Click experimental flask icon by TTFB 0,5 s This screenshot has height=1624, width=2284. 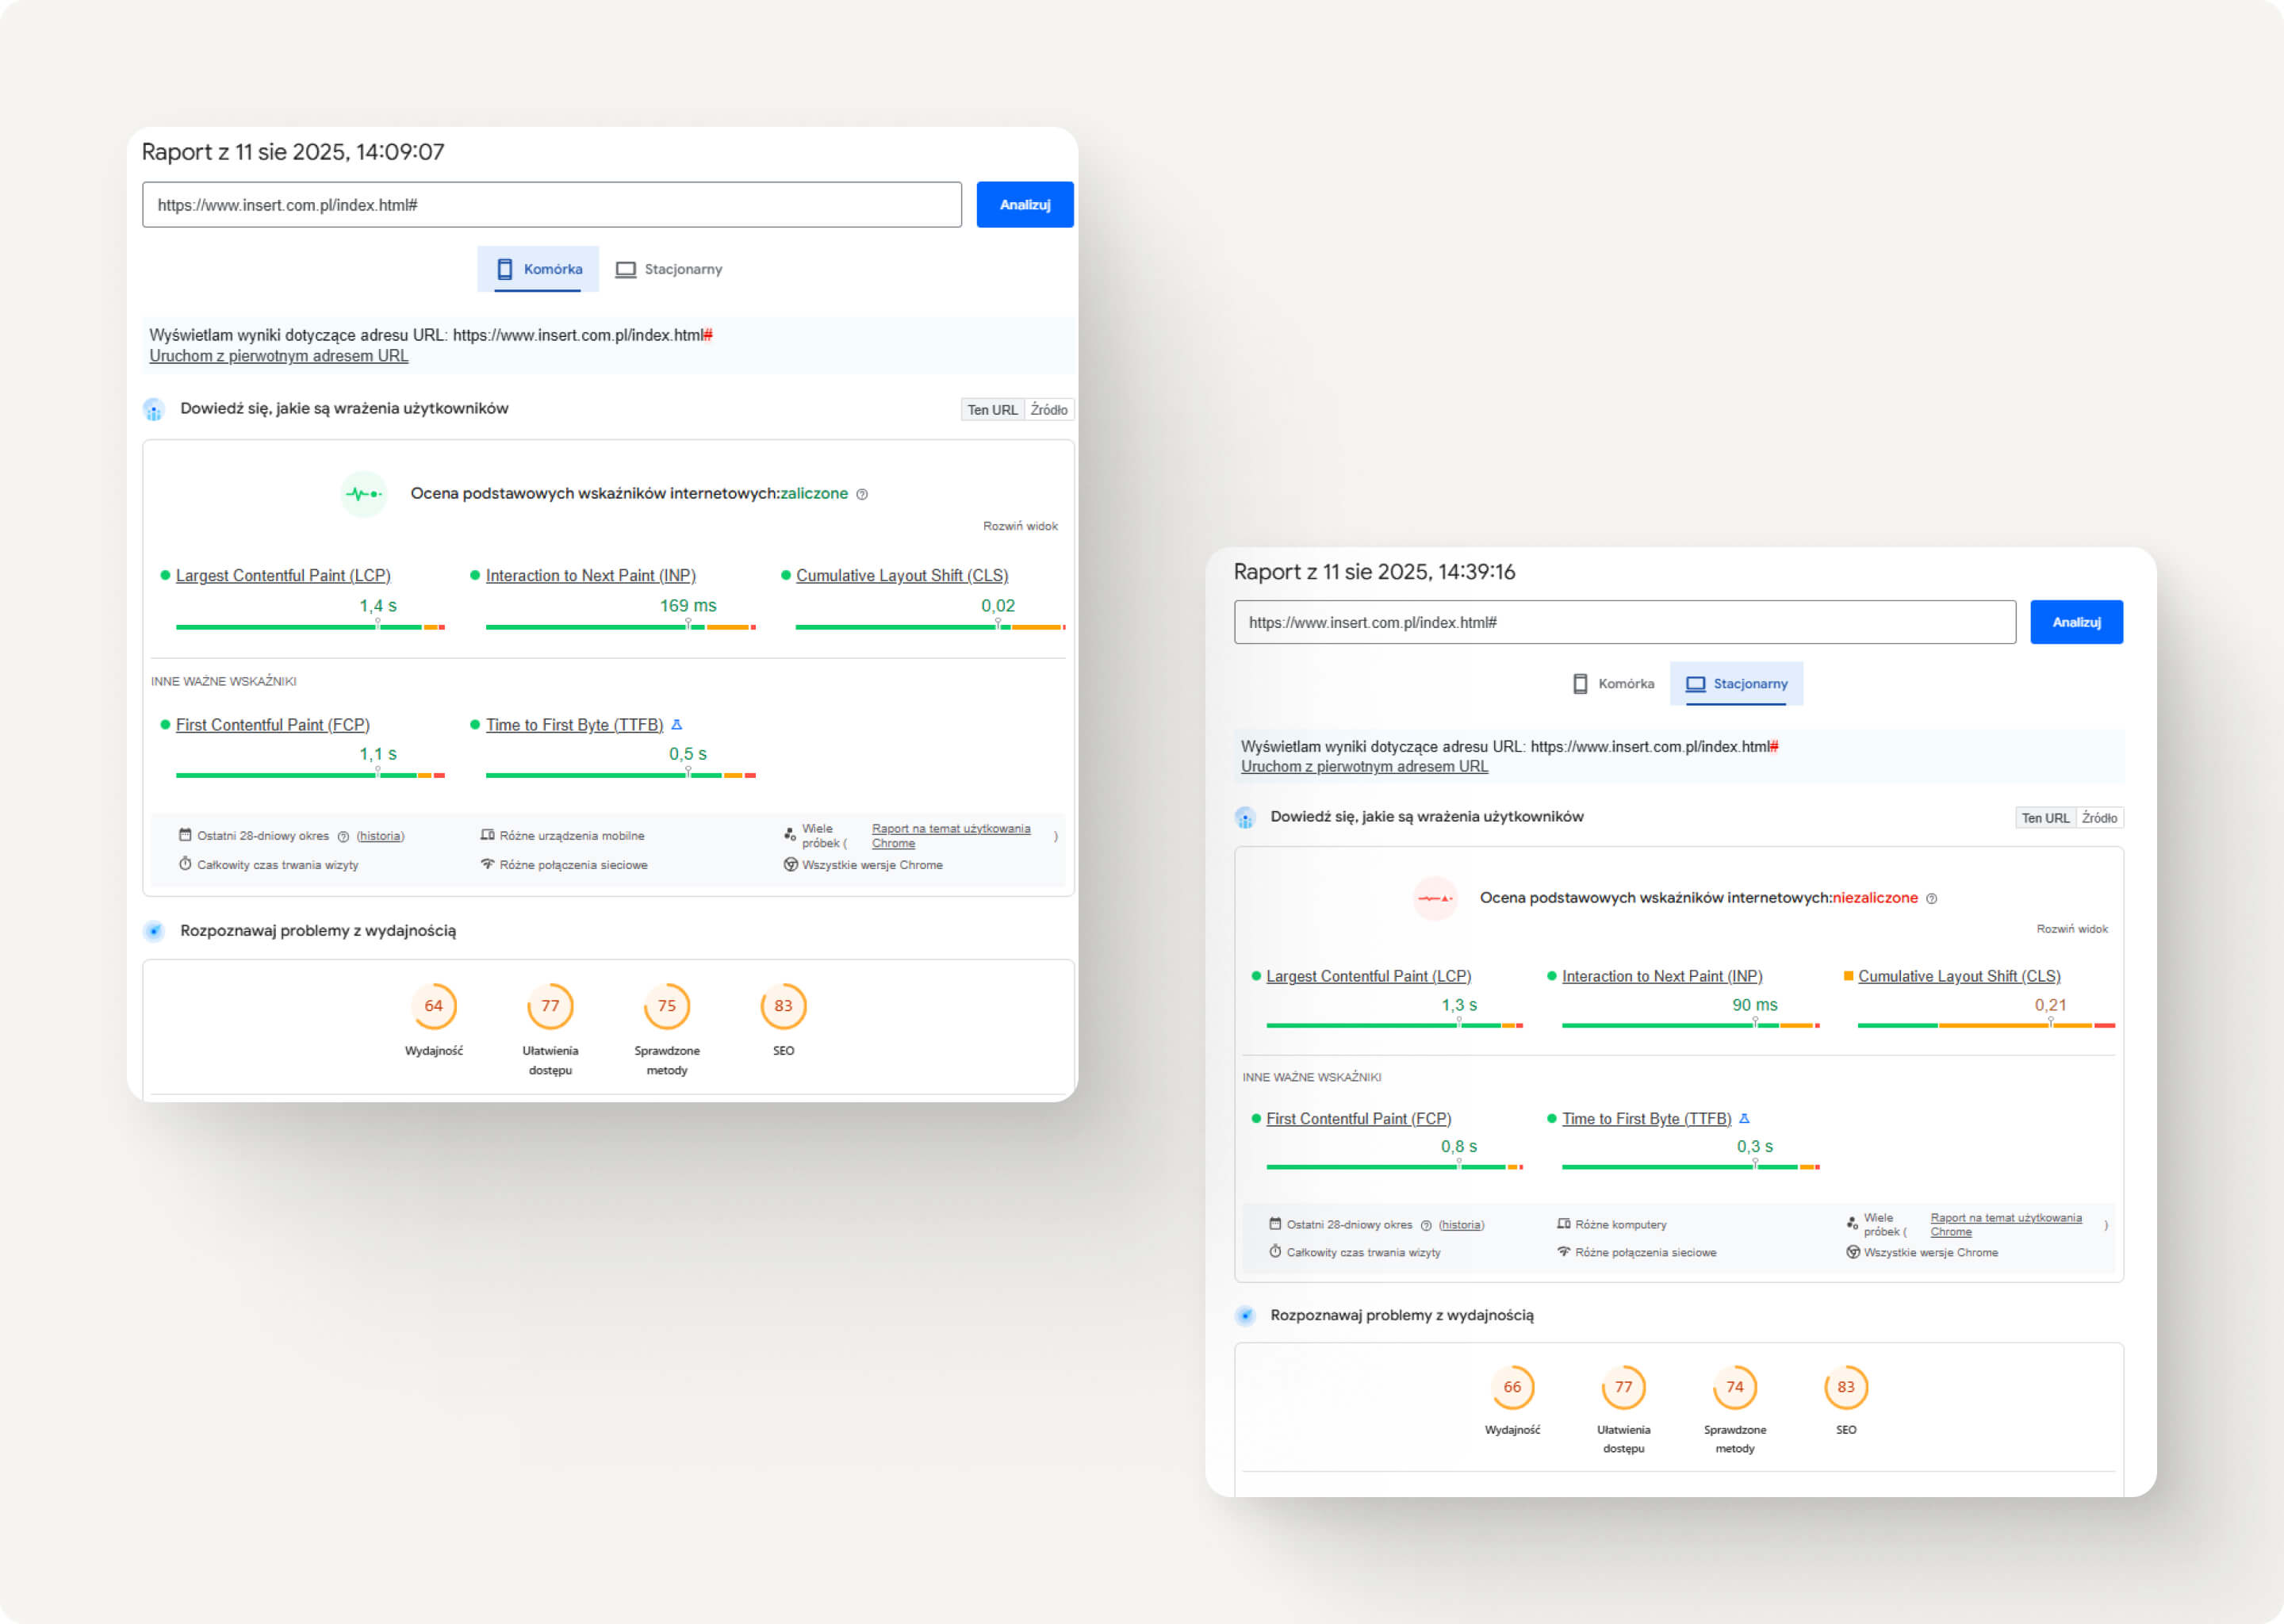(676, 724)
